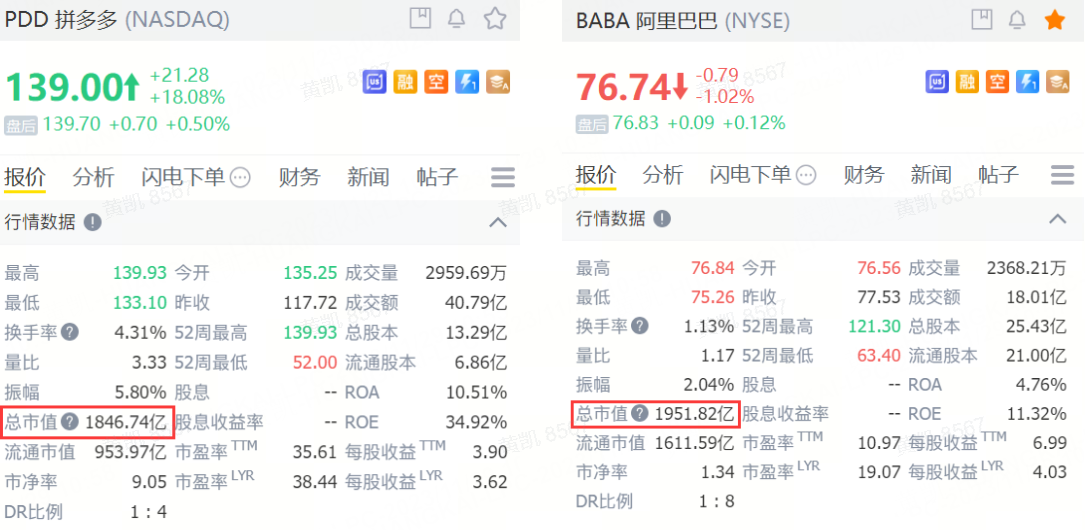This screenshot has width=1085, height=530.
Task: Collapse the PDD 行情数据 section
Action: (498, 223)
